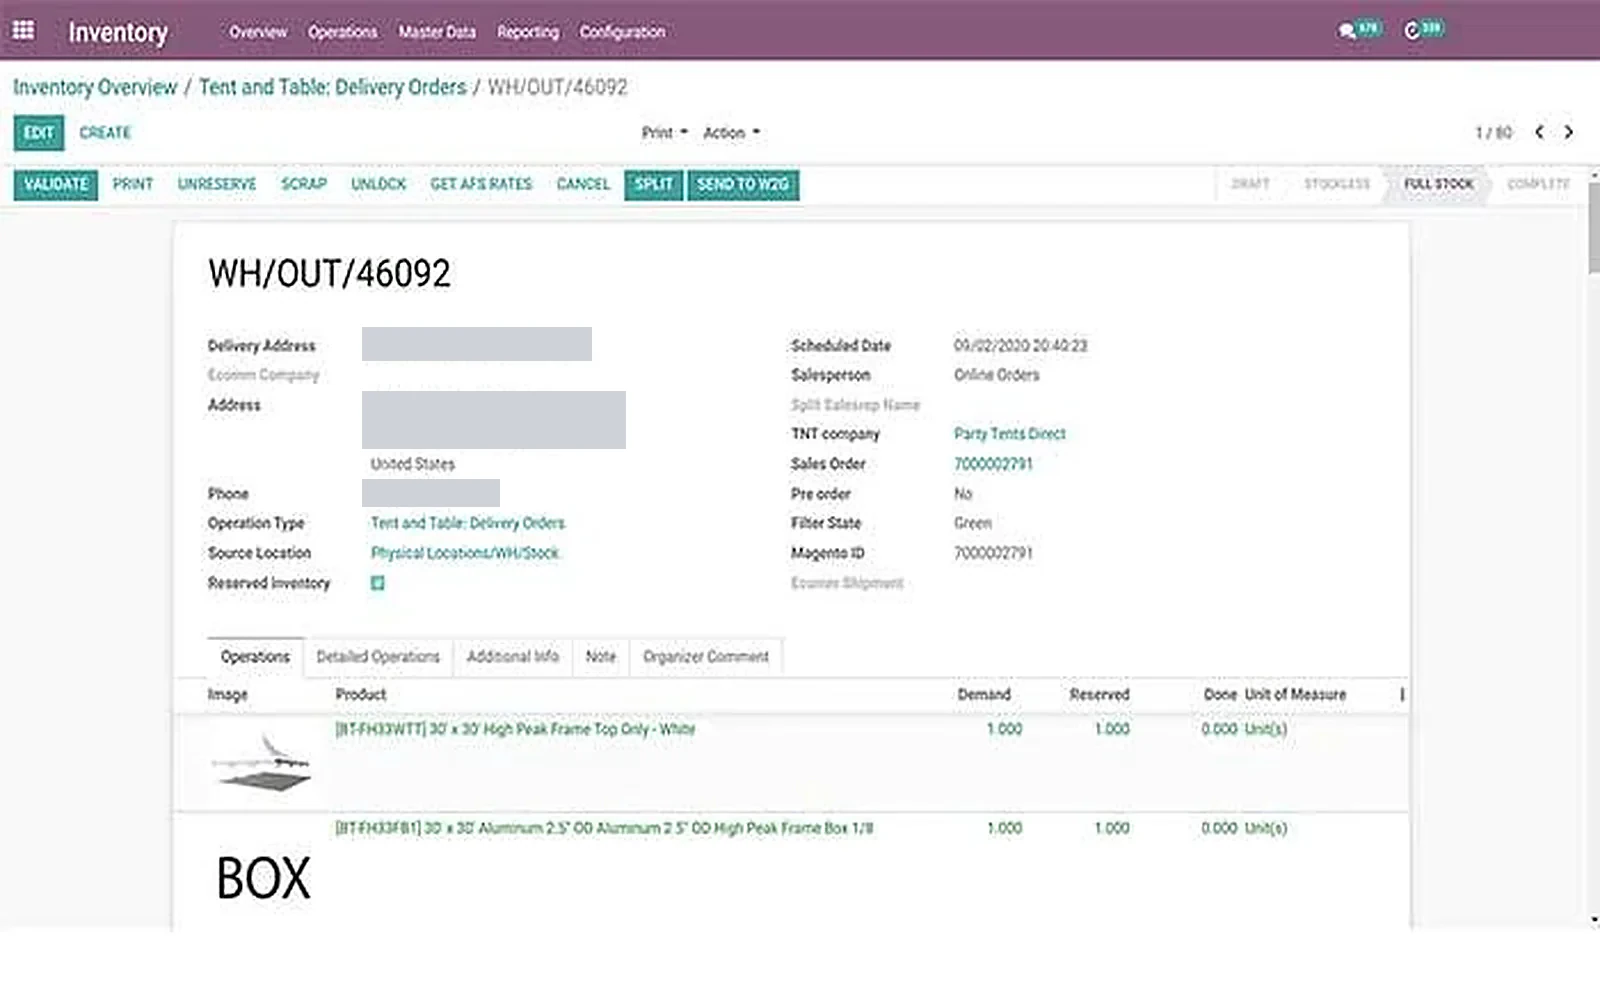
Task: Open the Operations menu in top bar
Action: click(343, 32)
